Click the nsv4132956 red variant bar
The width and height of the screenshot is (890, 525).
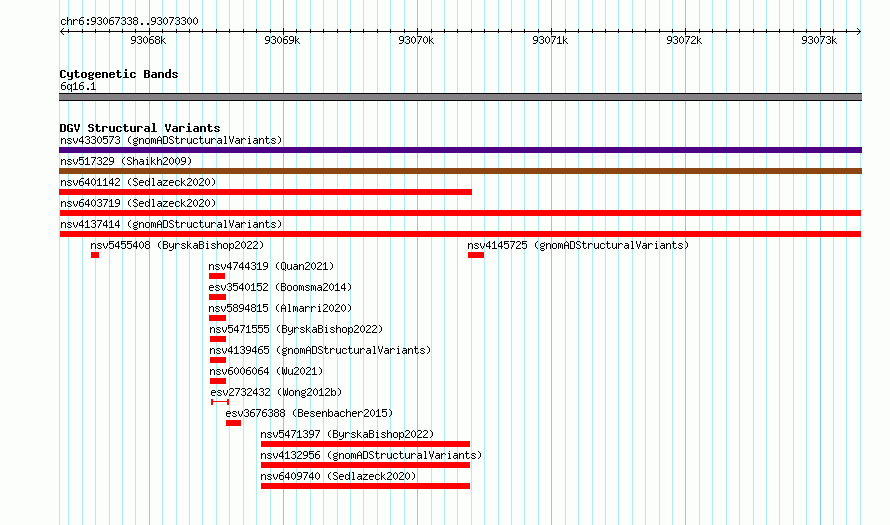[x=366, y=465]
